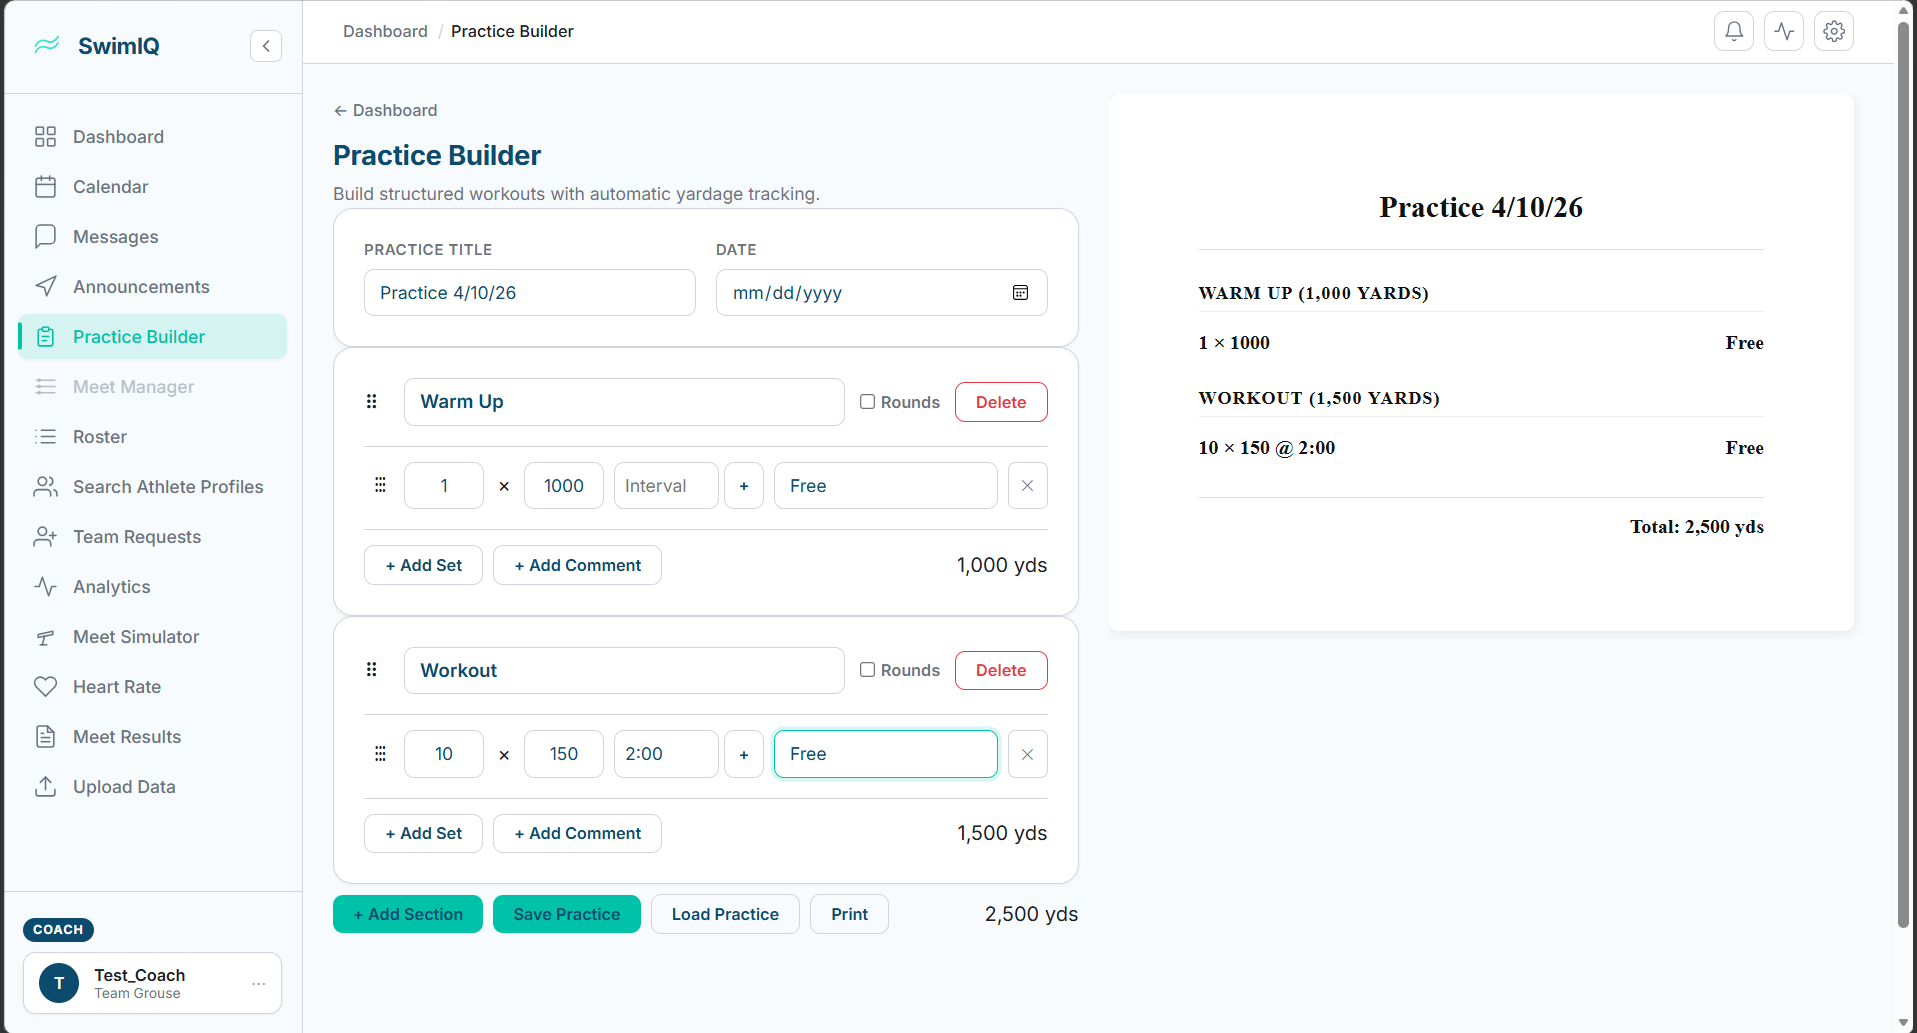
Task: Click the plus button next to the Interval field
Action: click(744, 485)
